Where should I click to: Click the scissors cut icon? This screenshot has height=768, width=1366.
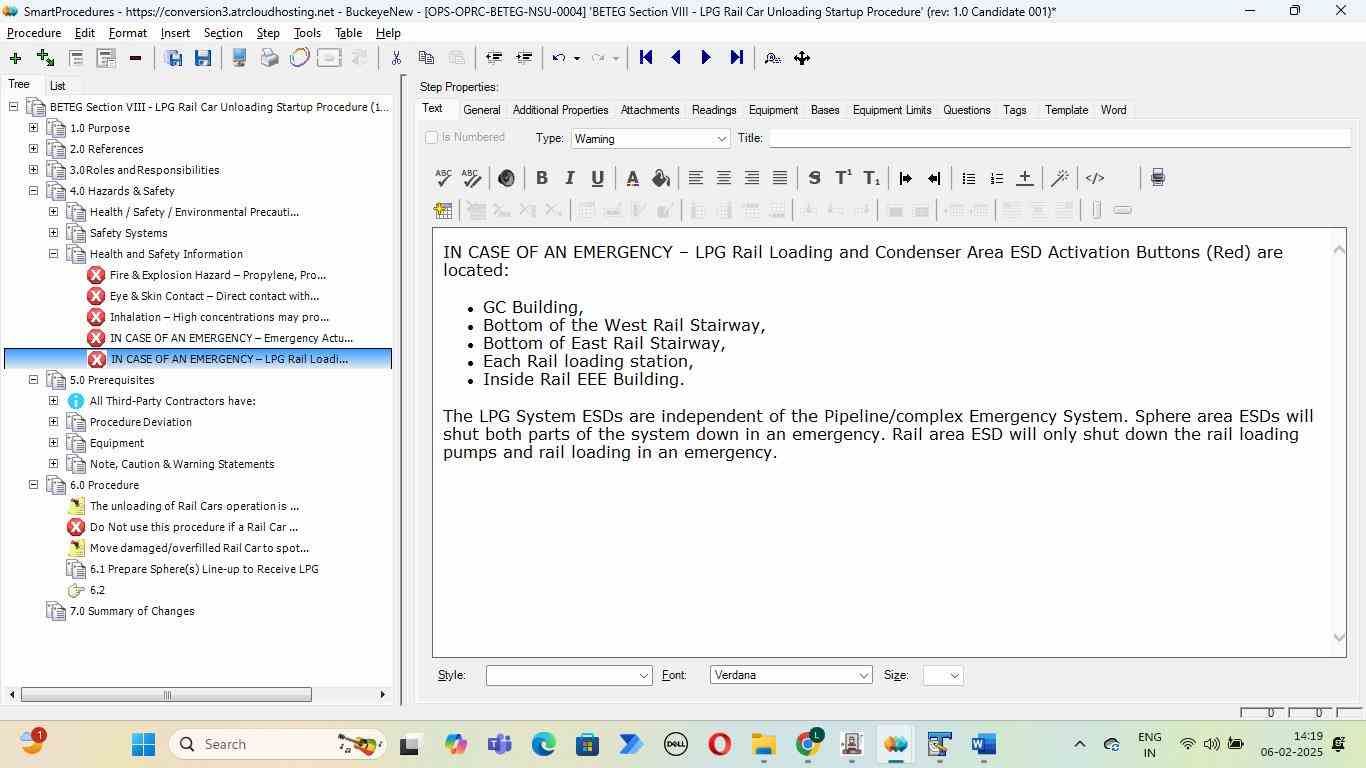pyautogui.click(x=396, y=58)
